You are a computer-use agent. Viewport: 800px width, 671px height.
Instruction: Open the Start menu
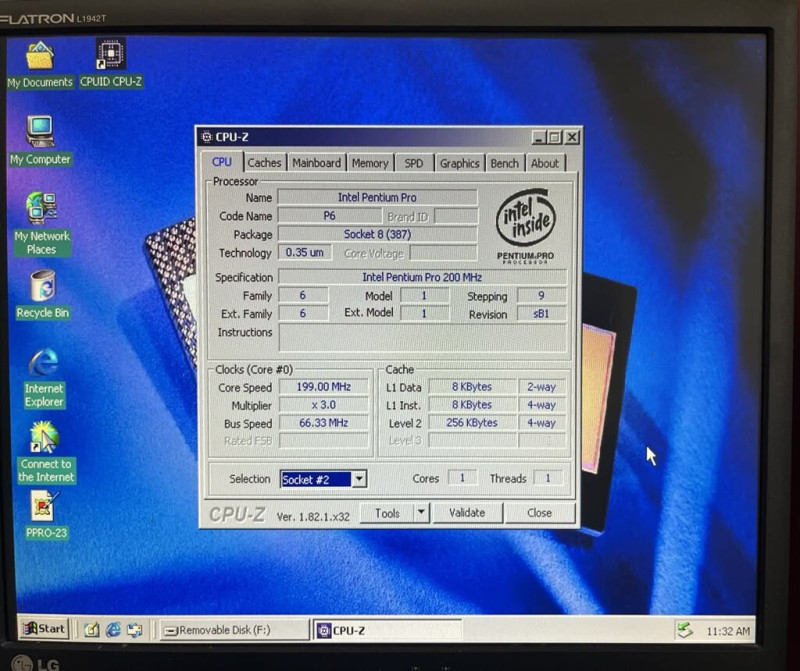tap(44, 629)
